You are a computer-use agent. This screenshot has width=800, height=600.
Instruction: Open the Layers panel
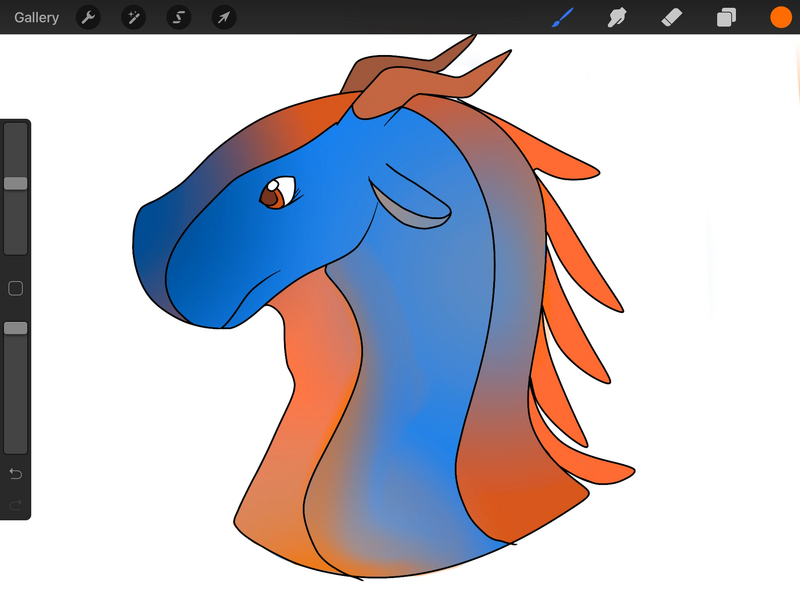click(726, 17)
